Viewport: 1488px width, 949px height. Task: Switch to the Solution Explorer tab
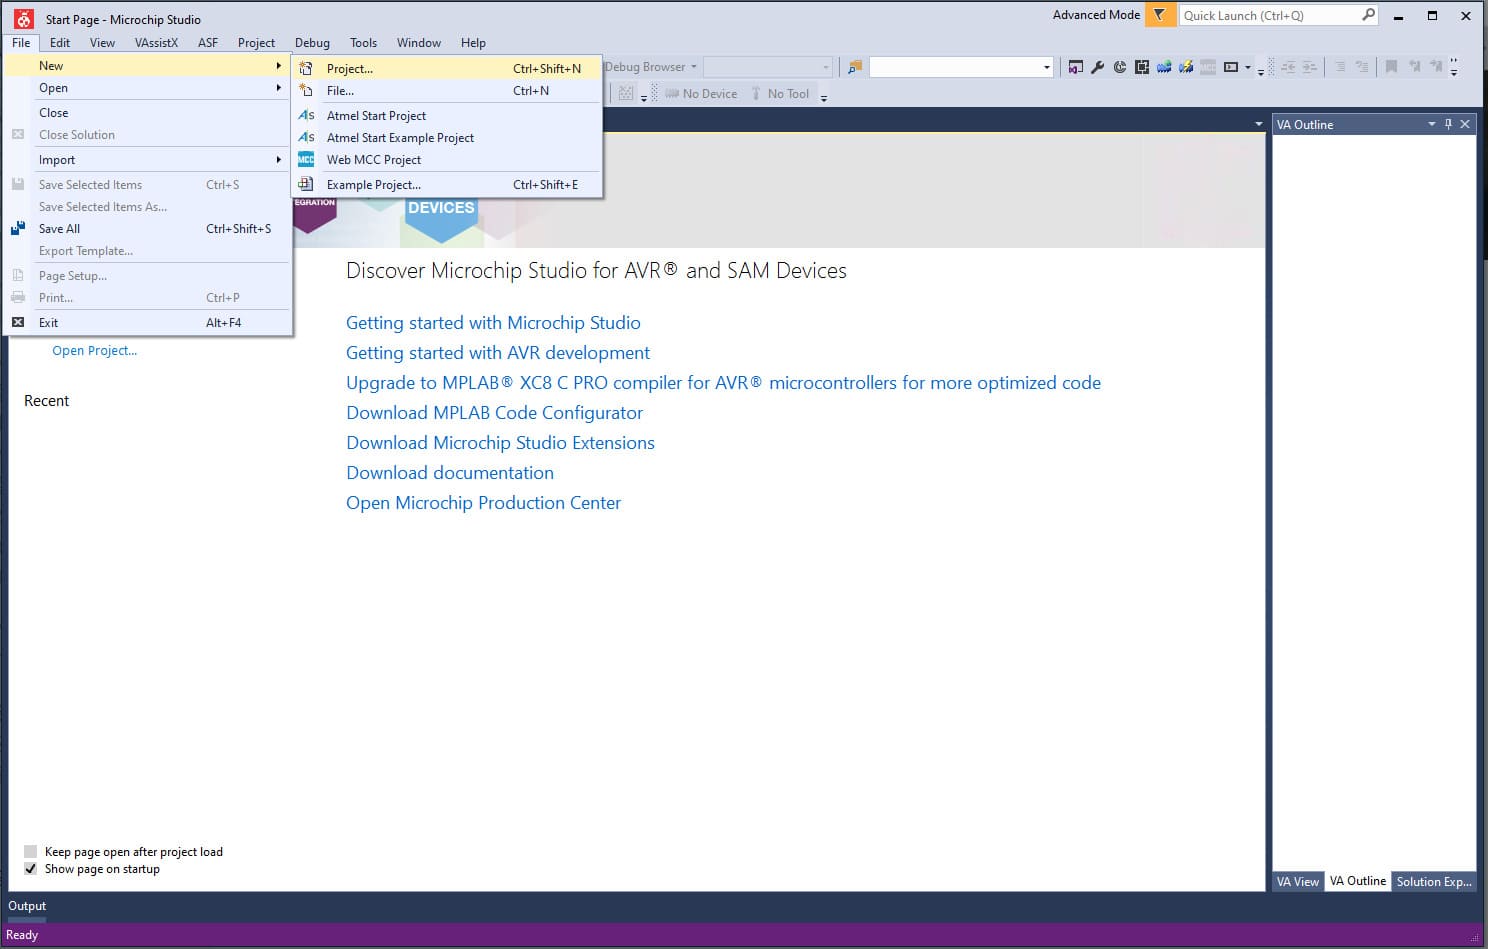pos(1434,881)
